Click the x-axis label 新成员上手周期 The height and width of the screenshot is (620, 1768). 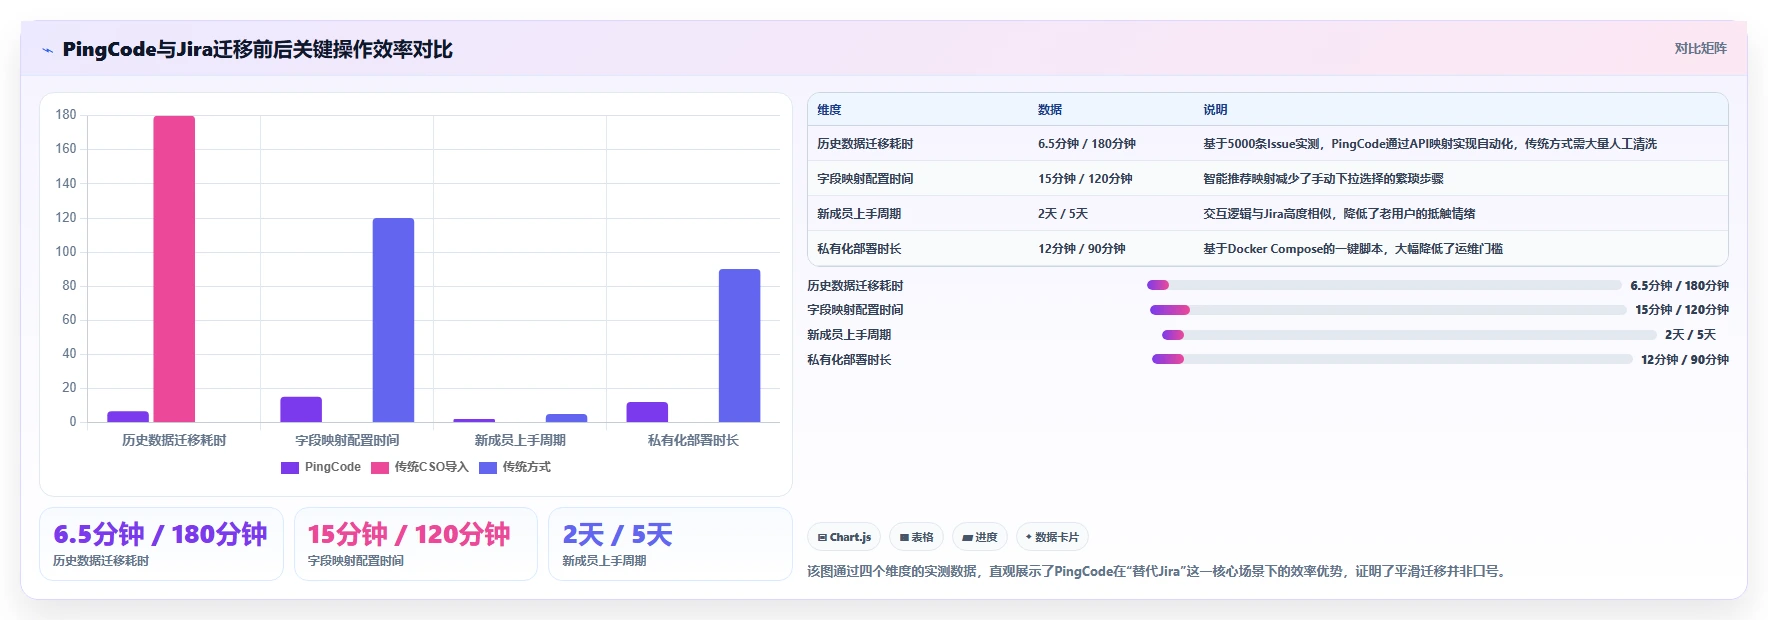[x=520, y=440]
